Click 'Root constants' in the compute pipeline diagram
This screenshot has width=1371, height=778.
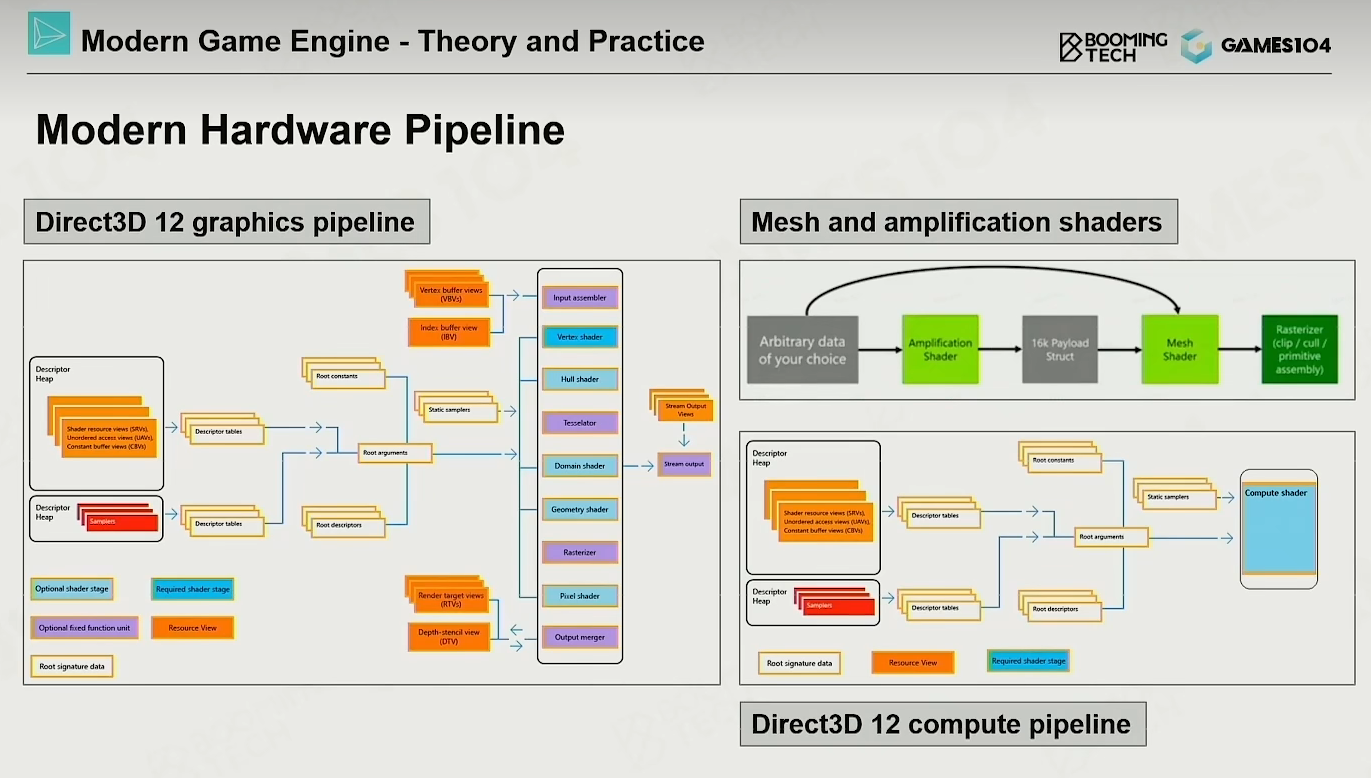coord(1064,462)
